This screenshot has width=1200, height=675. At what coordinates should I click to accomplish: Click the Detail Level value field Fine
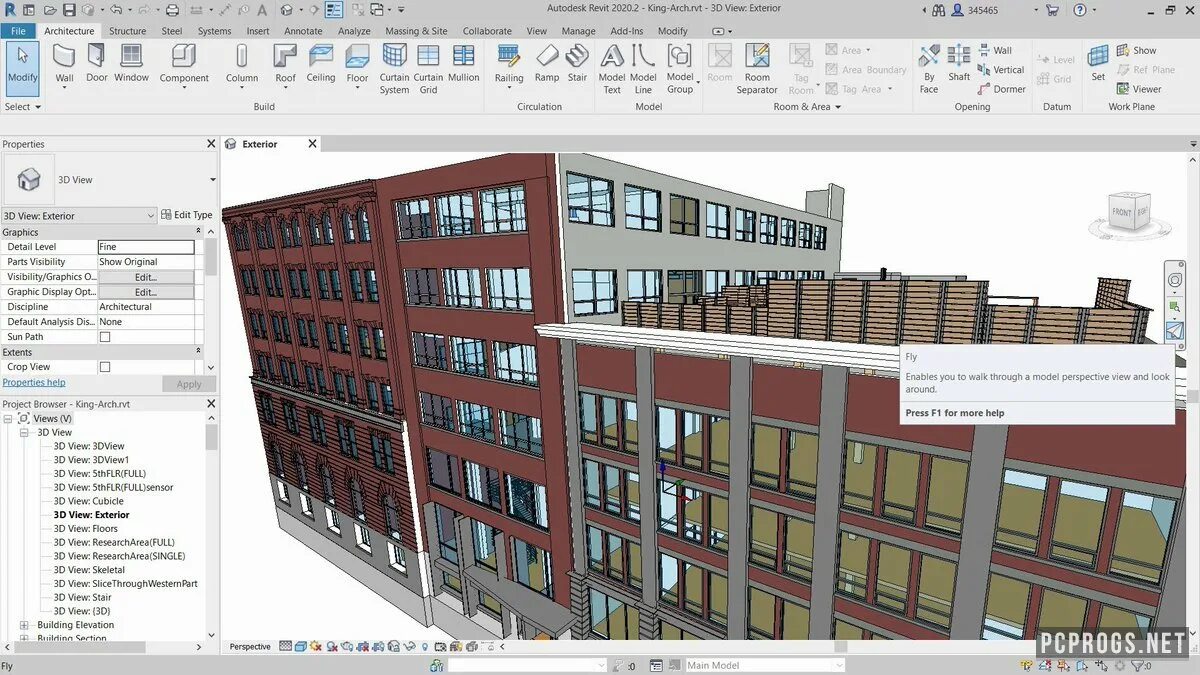coord(146,247)
